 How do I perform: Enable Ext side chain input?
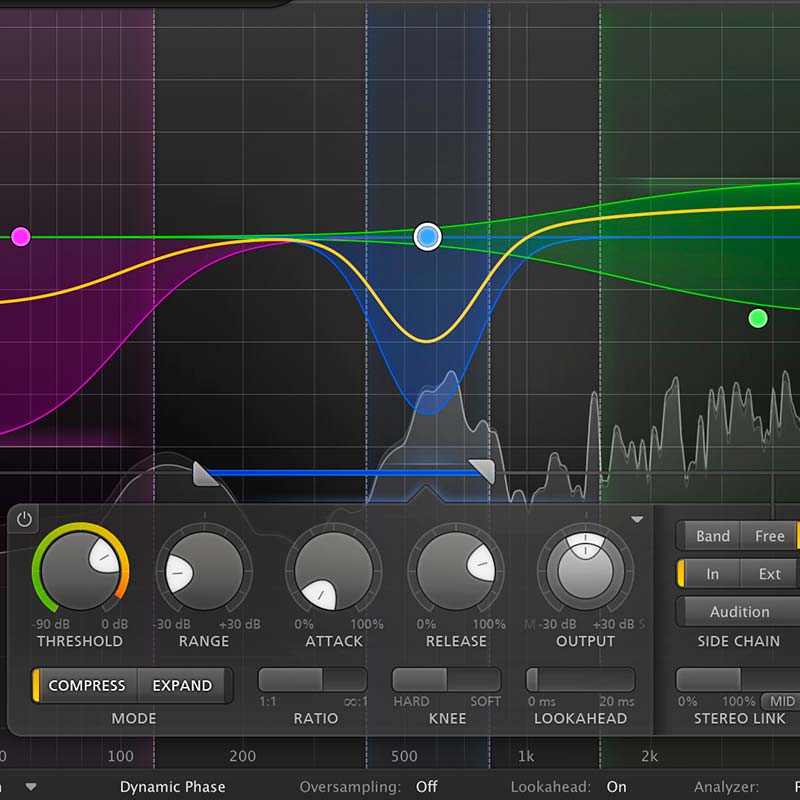tap(769, 574)
